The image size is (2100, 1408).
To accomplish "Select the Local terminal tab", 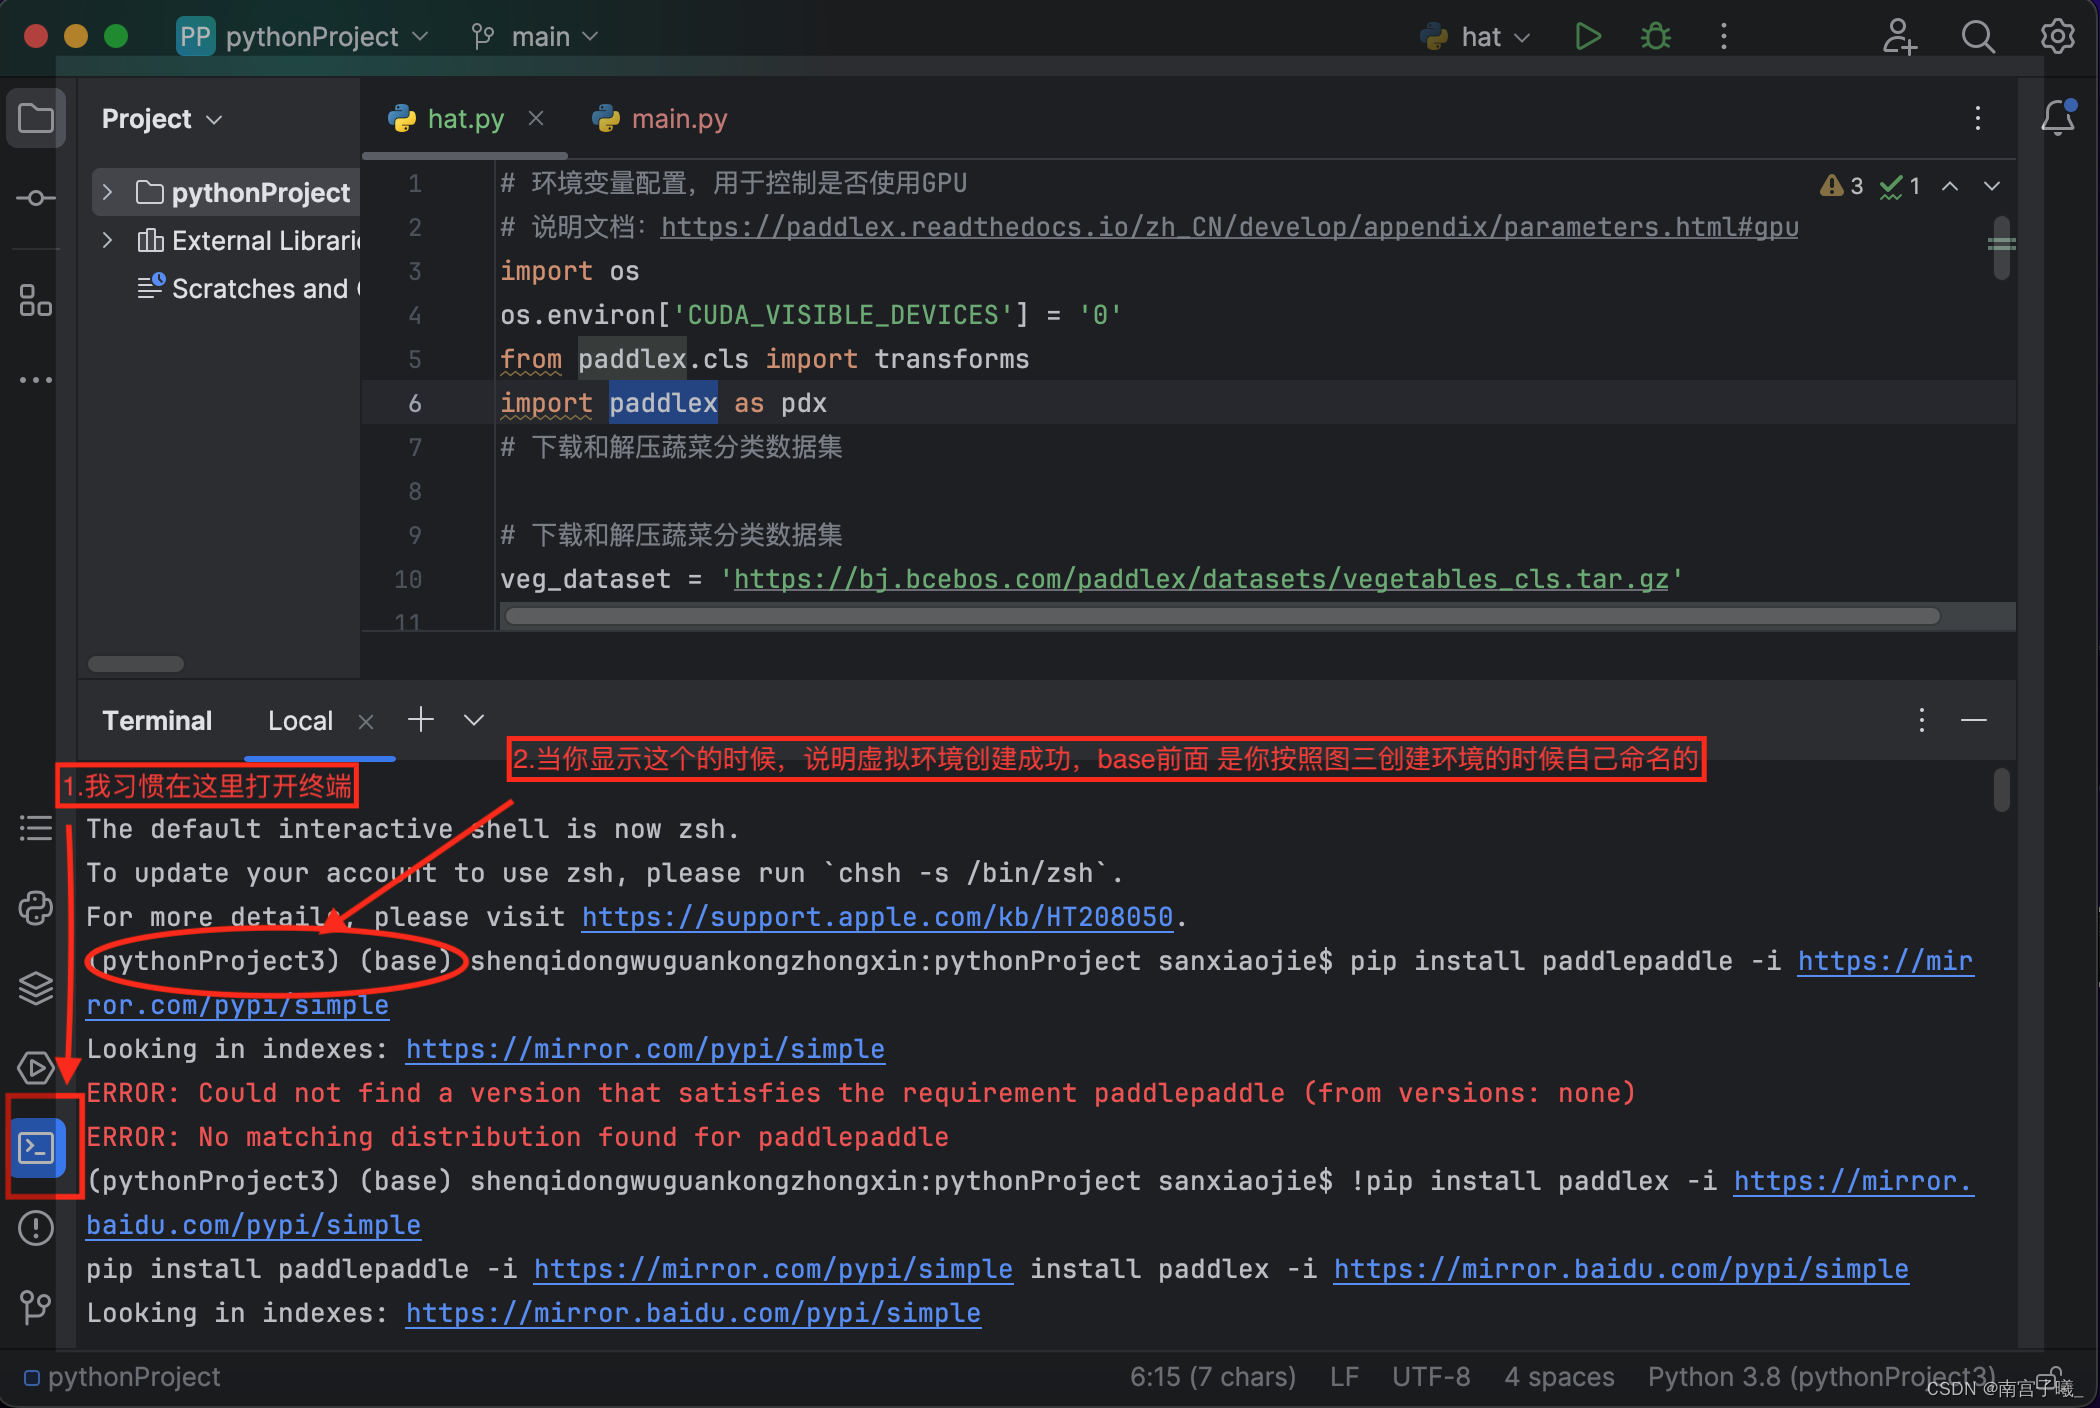I will click(300, 721).
